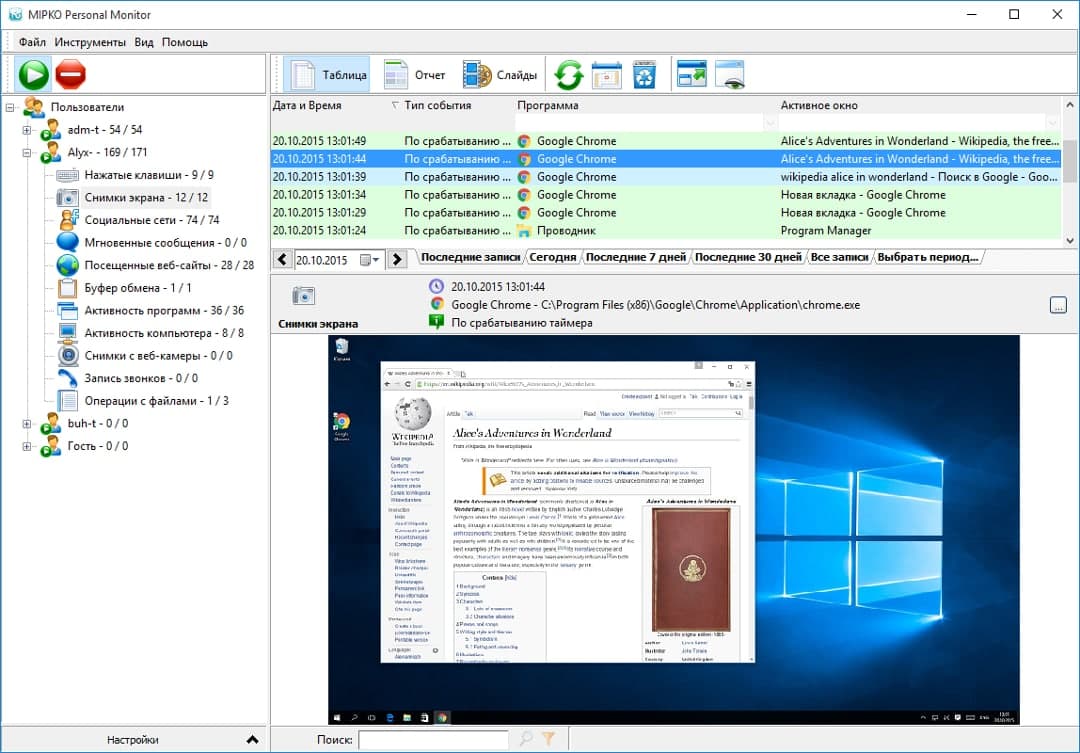
Task: Select Буфер обмена - 1 / 1
Action: 138,288
